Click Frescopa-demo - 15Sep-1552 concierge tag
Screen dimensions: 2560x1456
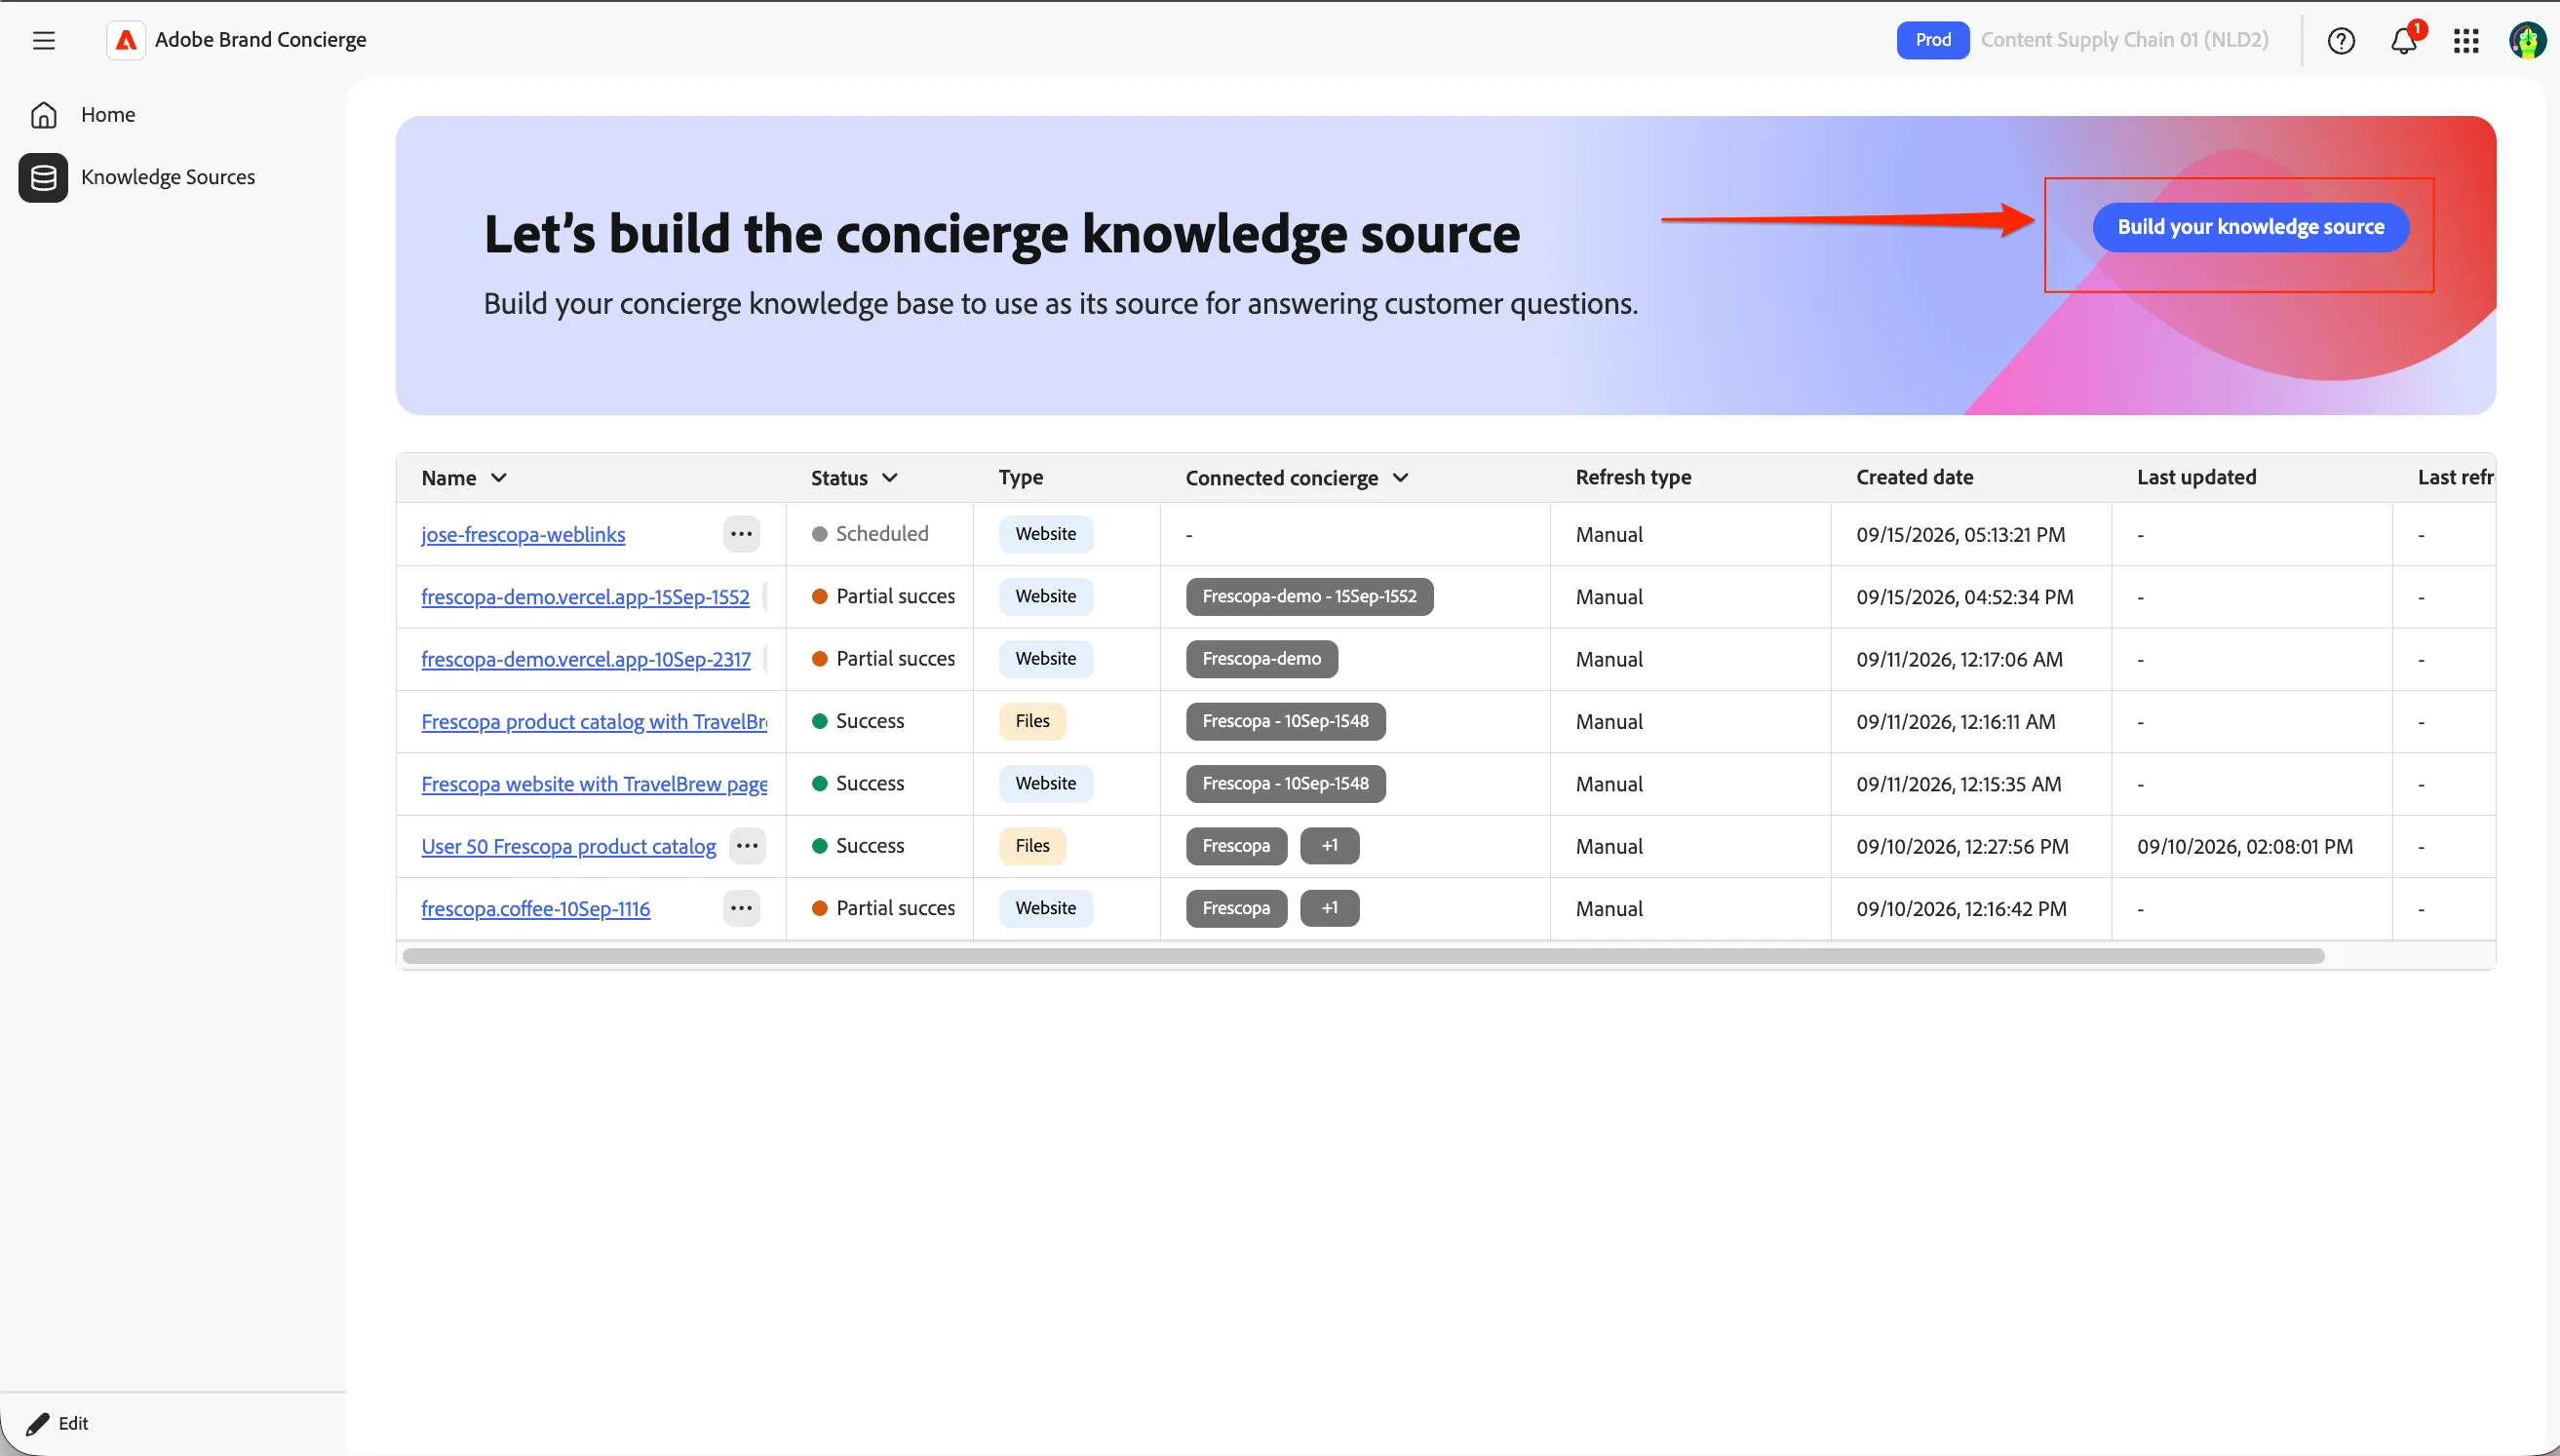1310,597
